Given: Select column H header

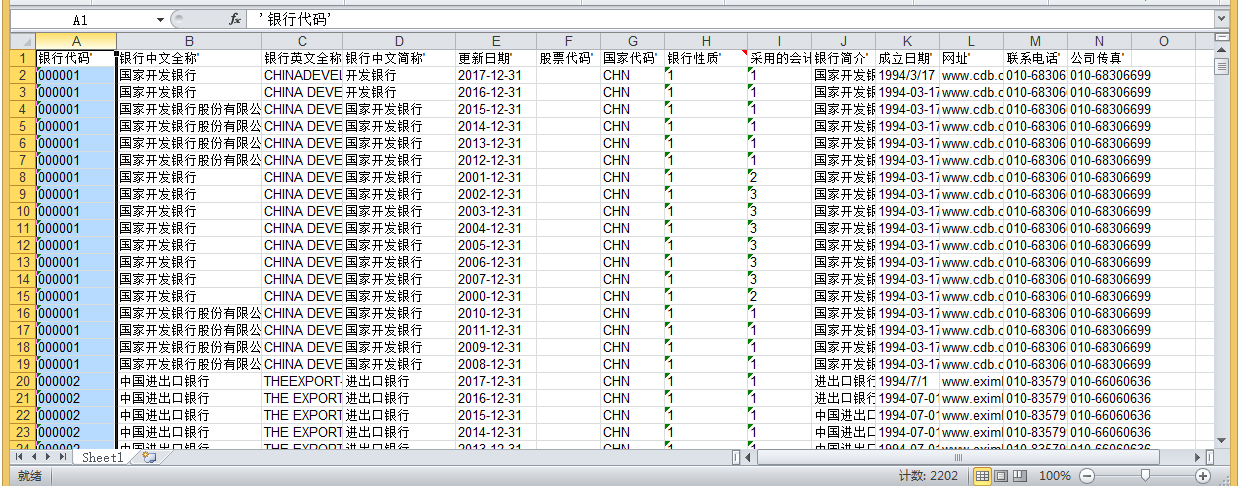Looking at the screenshot, I should pyautogui.click(x=706, y=41).
